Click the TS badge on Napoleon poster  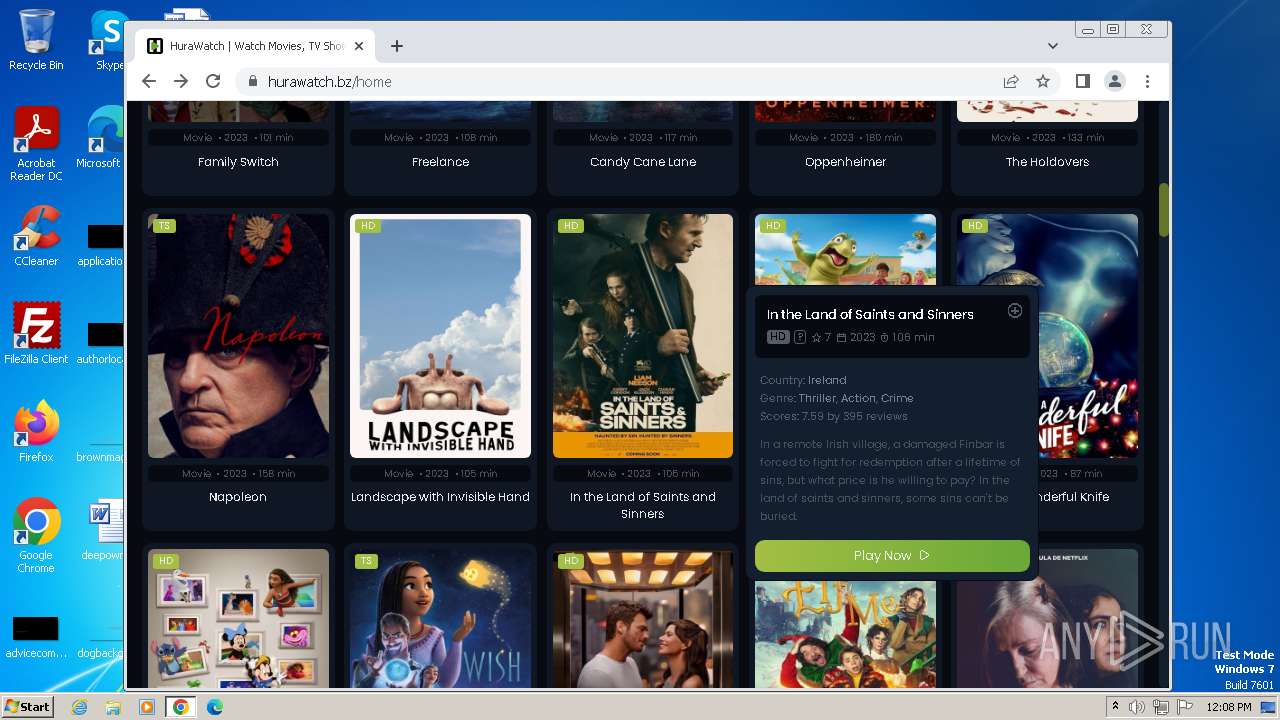(x=164, y=226)
